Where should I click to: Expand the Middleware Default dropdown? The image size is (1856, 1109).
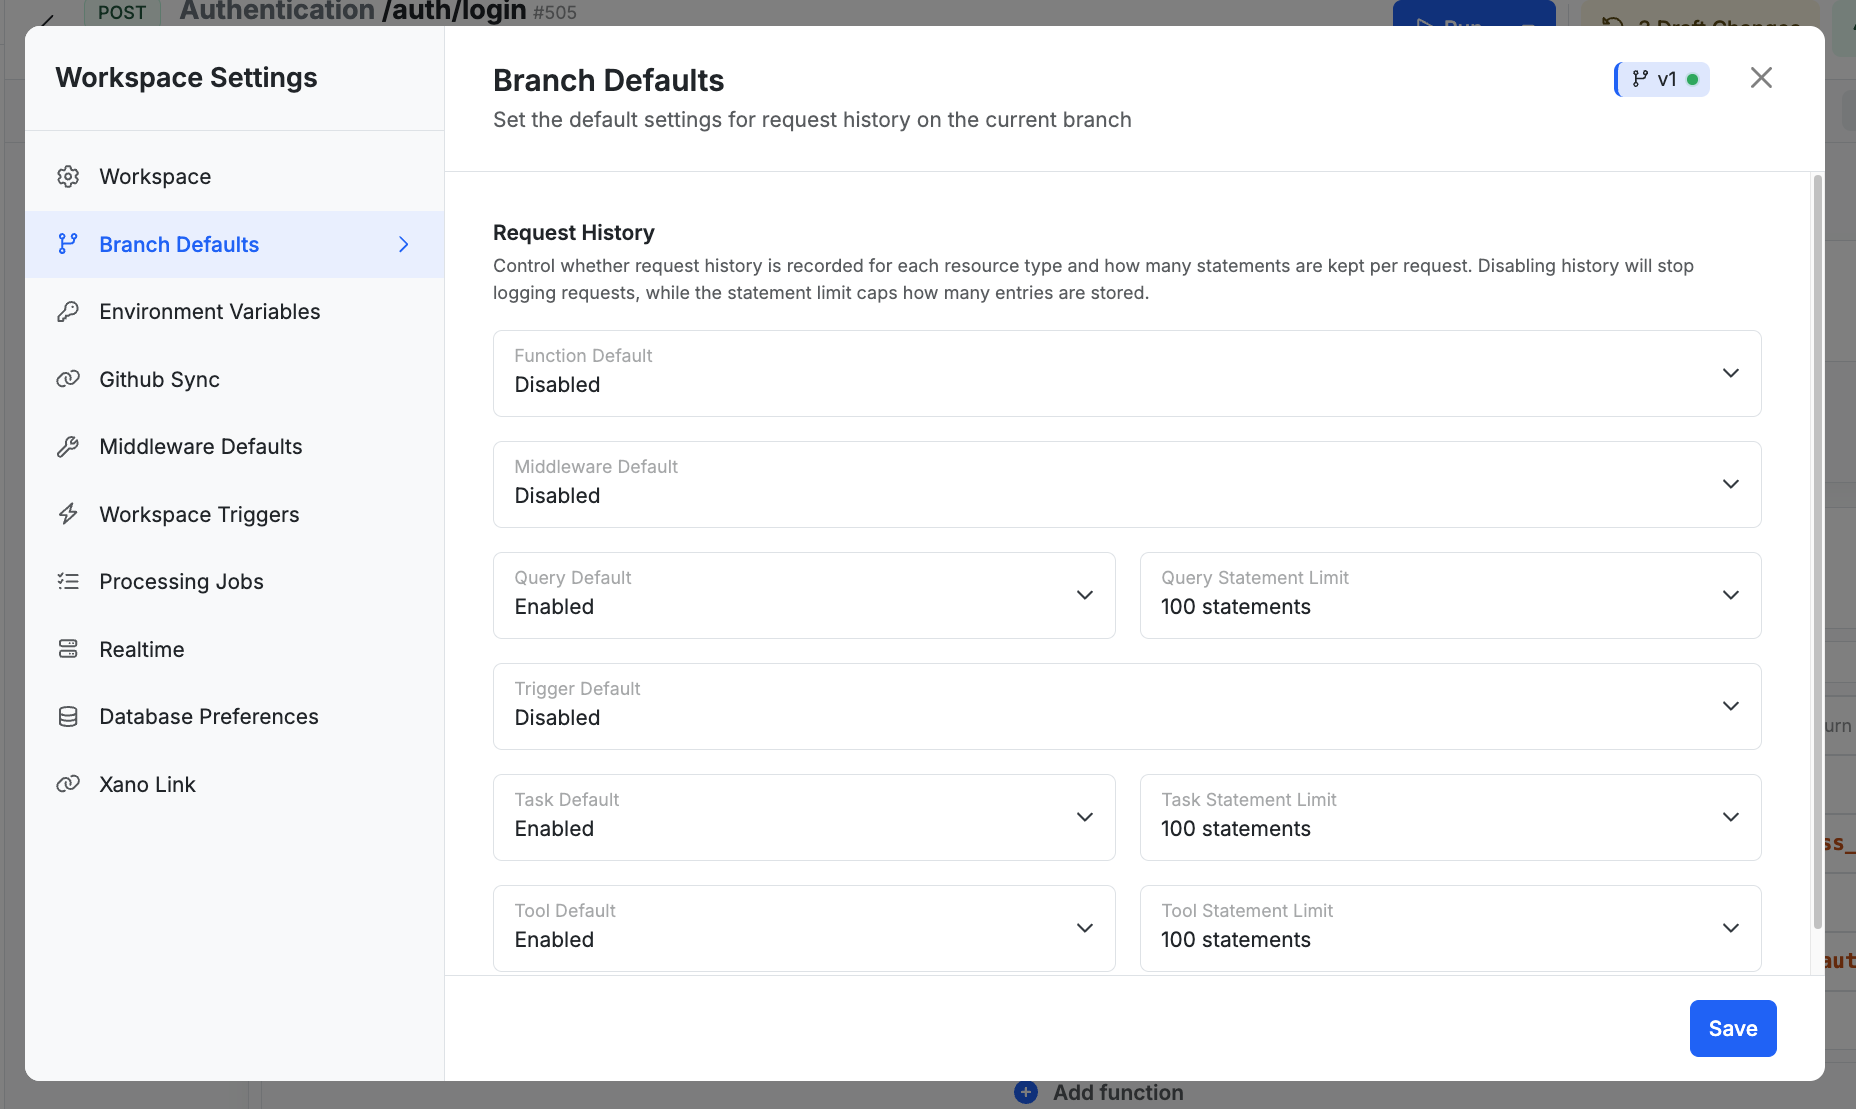[x=1729, y=484]
